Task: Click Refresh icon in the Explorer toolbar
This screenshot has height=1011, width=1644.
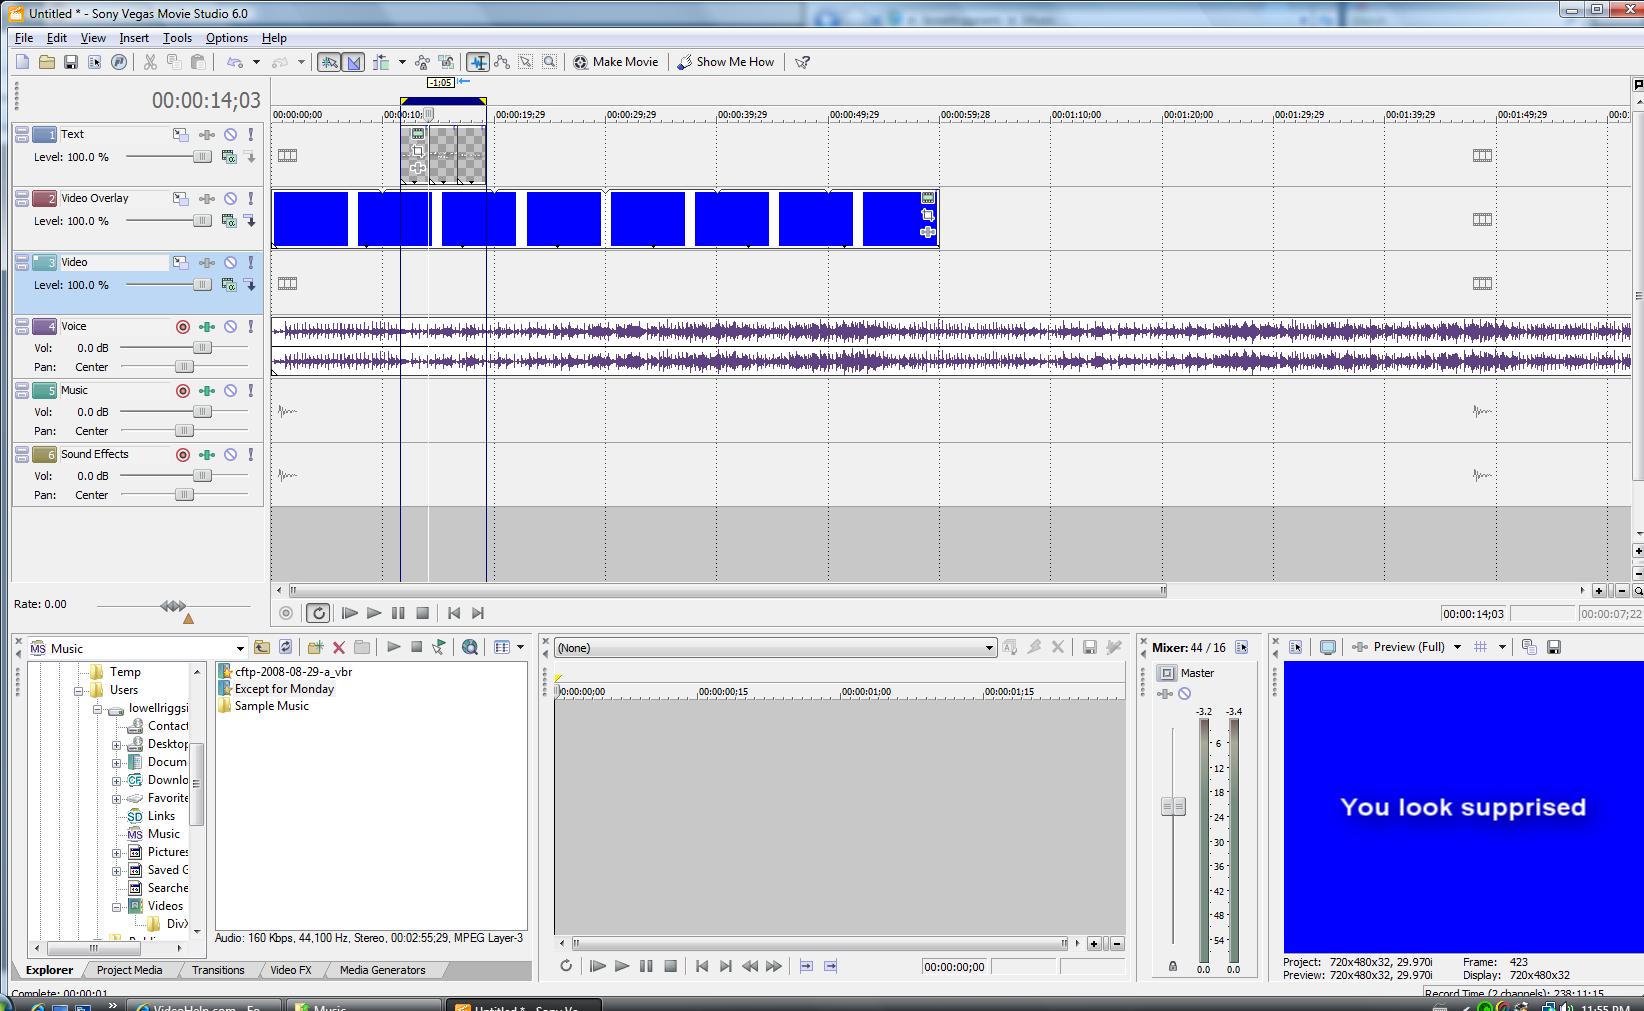Action: (x=285, y=647)
